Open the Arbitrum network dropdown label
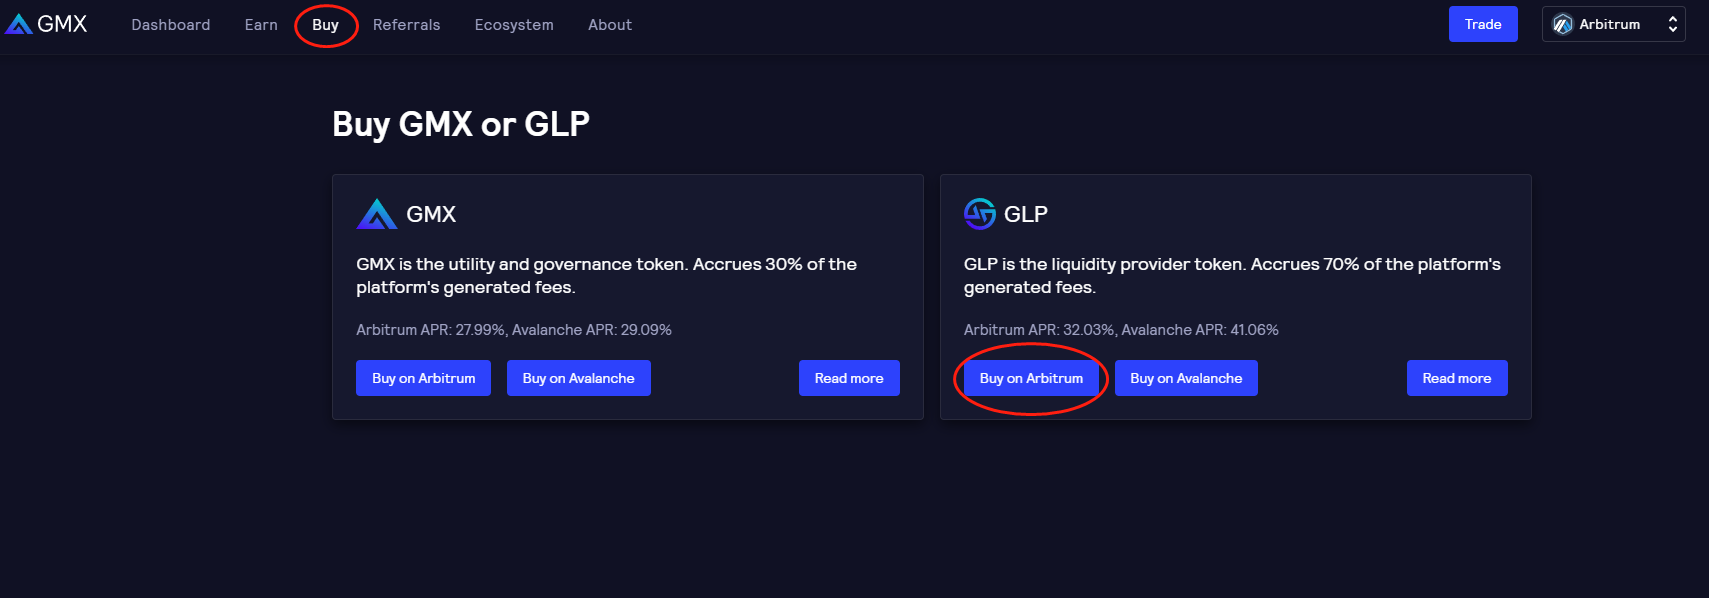The height and width of the screenshot is (598, 1709). coord(1609,25)
